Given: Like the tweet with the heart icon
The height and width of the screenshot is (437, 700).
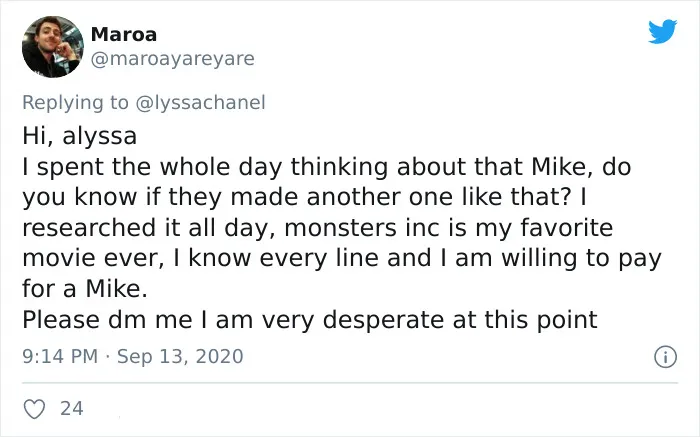Looking at the screenshot, I should [34, 408].
